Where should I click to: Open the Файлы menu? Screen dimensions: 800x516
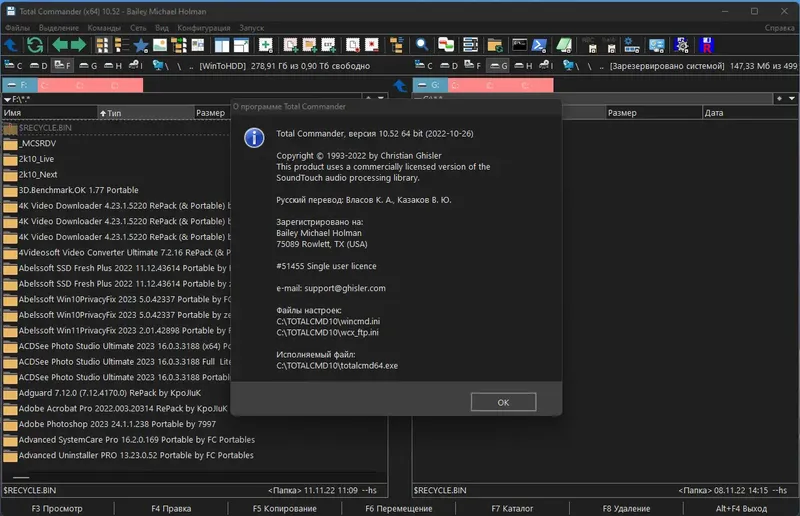[17, 28]
